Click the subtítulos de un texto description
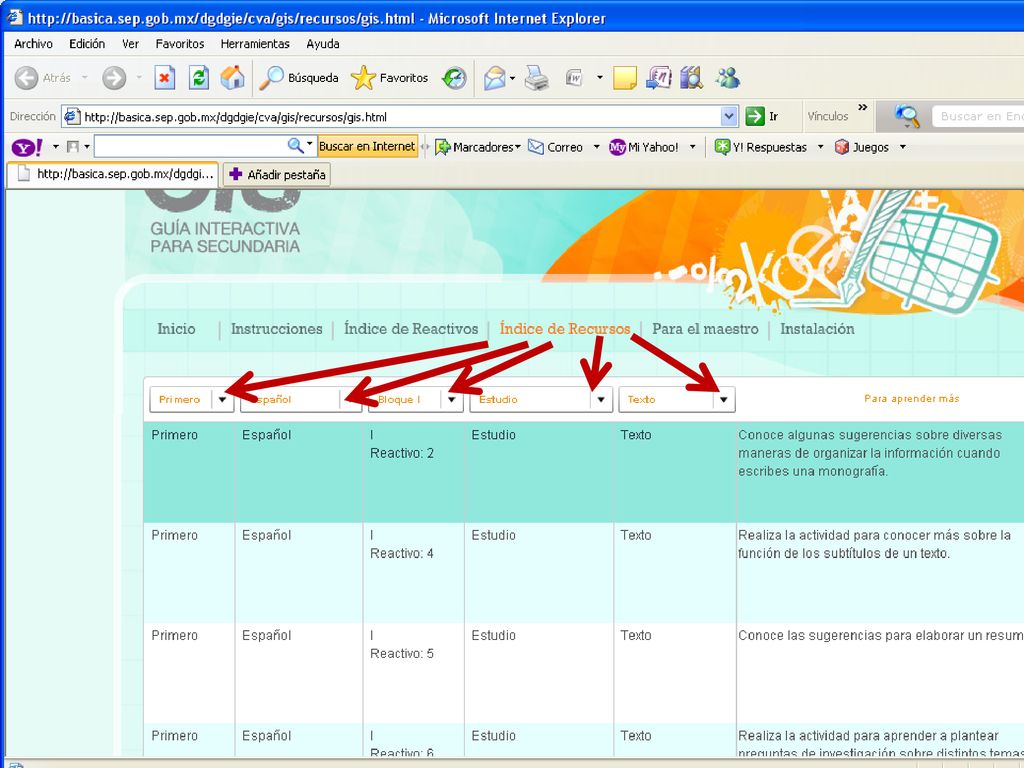 pyautogui.click(x=874, y=544)
